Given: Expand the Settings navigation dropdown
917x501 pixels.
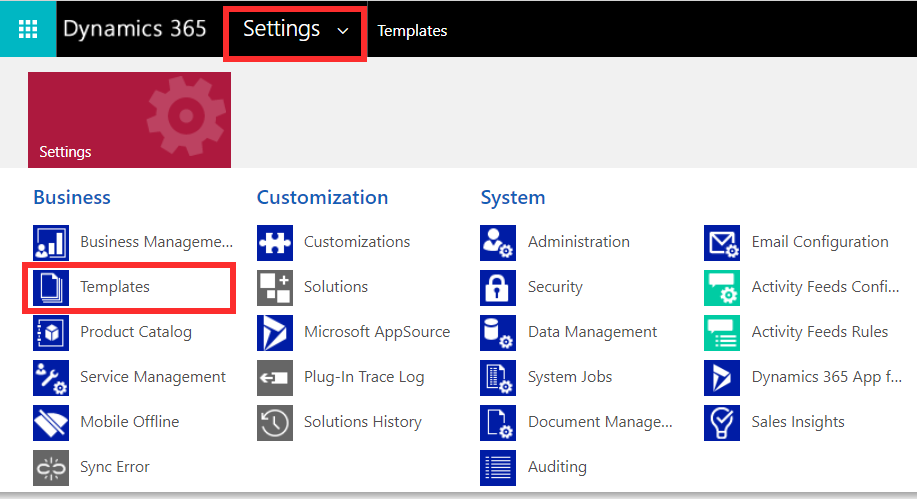Looking at the screenshot, I should tap(295, 30).
